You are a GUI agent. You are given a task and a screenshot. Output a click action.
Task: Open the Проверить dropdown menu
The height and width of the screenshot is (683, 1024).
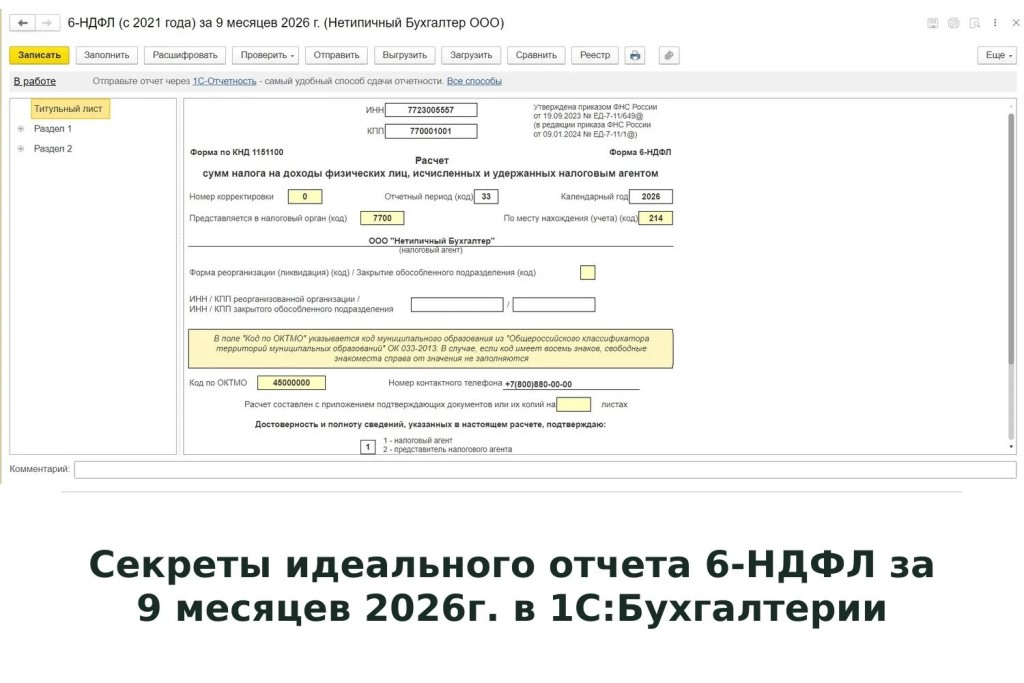[x=267, y=56]
